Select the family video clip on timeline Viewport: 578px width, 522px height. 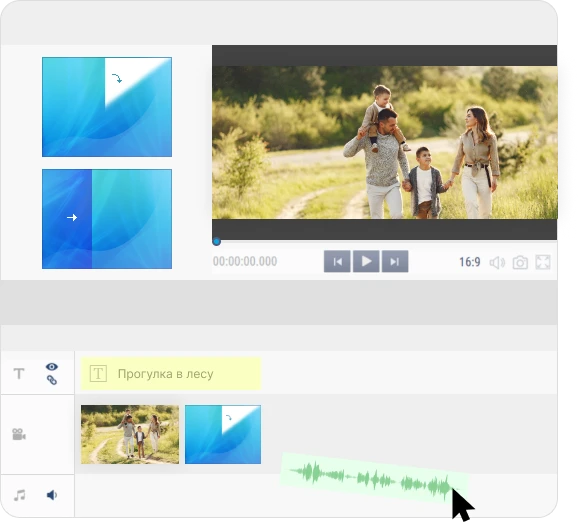coord(130,434)
